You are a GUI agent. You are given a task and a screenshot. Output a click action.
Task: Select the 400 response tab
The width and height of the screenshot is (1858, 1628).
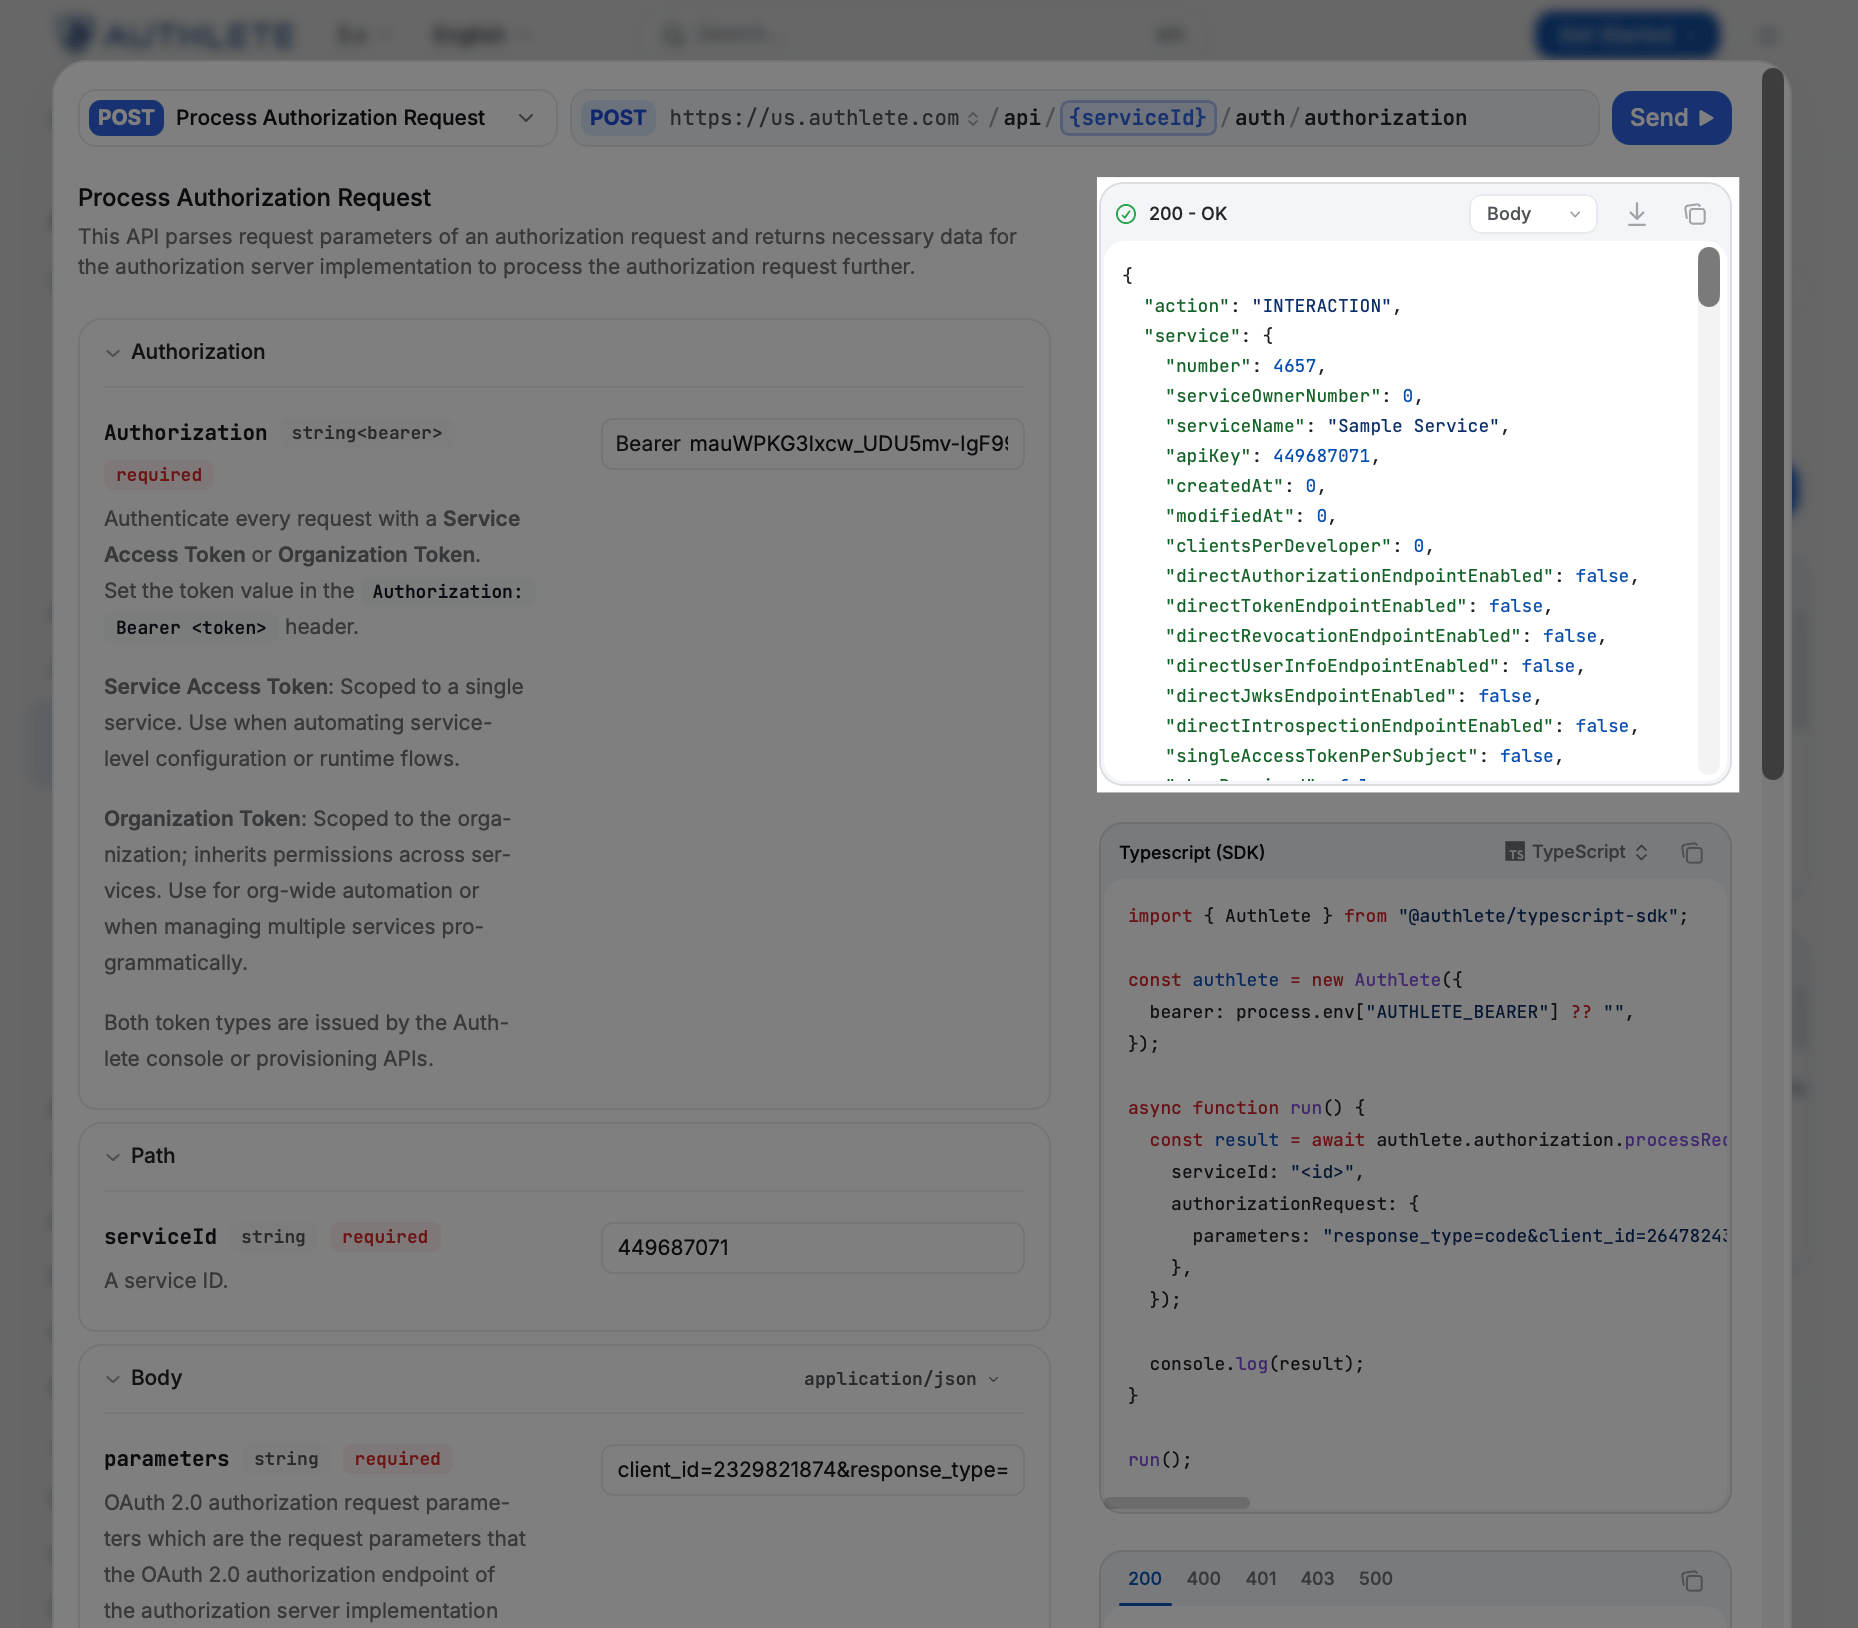tap(1203, 1579)
